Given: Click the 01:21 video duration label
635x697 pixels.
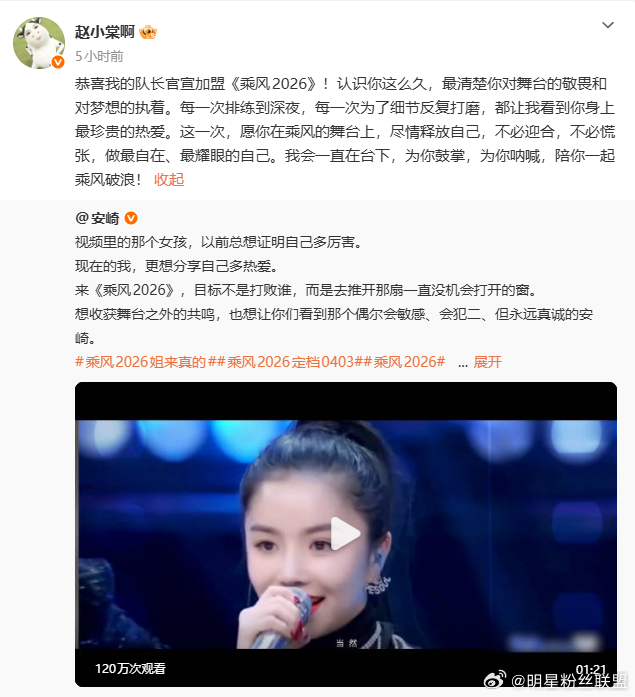Looking at the screenshot, I should coord(591,668).
